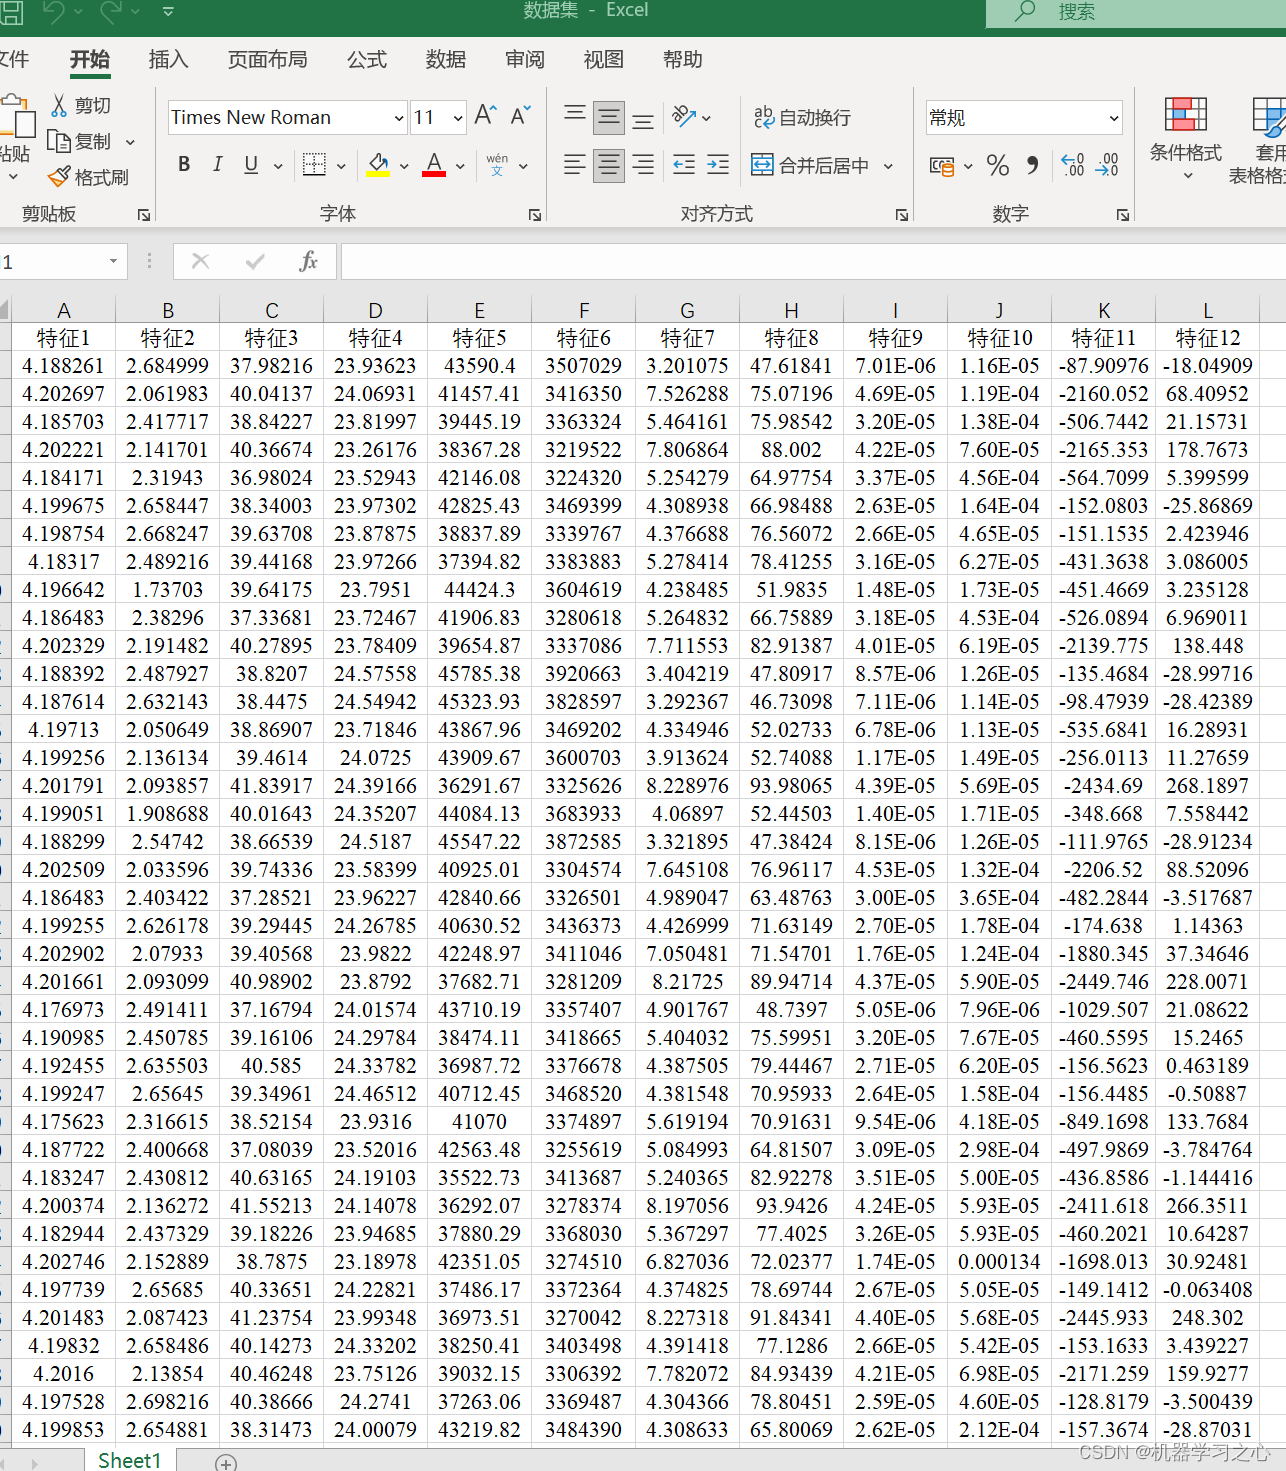Open Conditional Formatting (条件格式)

[x=1186, y=138]
